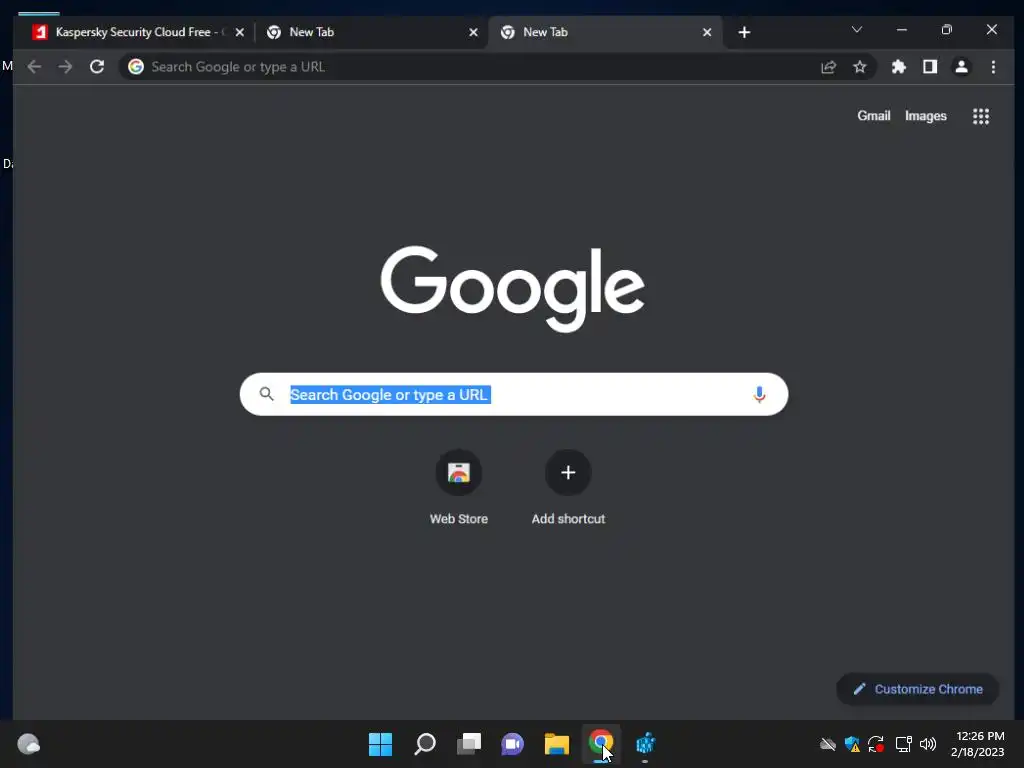This screenshot has height=768, width=1024.
Task: Expand the tab search chevron
Action: [857, 29]
